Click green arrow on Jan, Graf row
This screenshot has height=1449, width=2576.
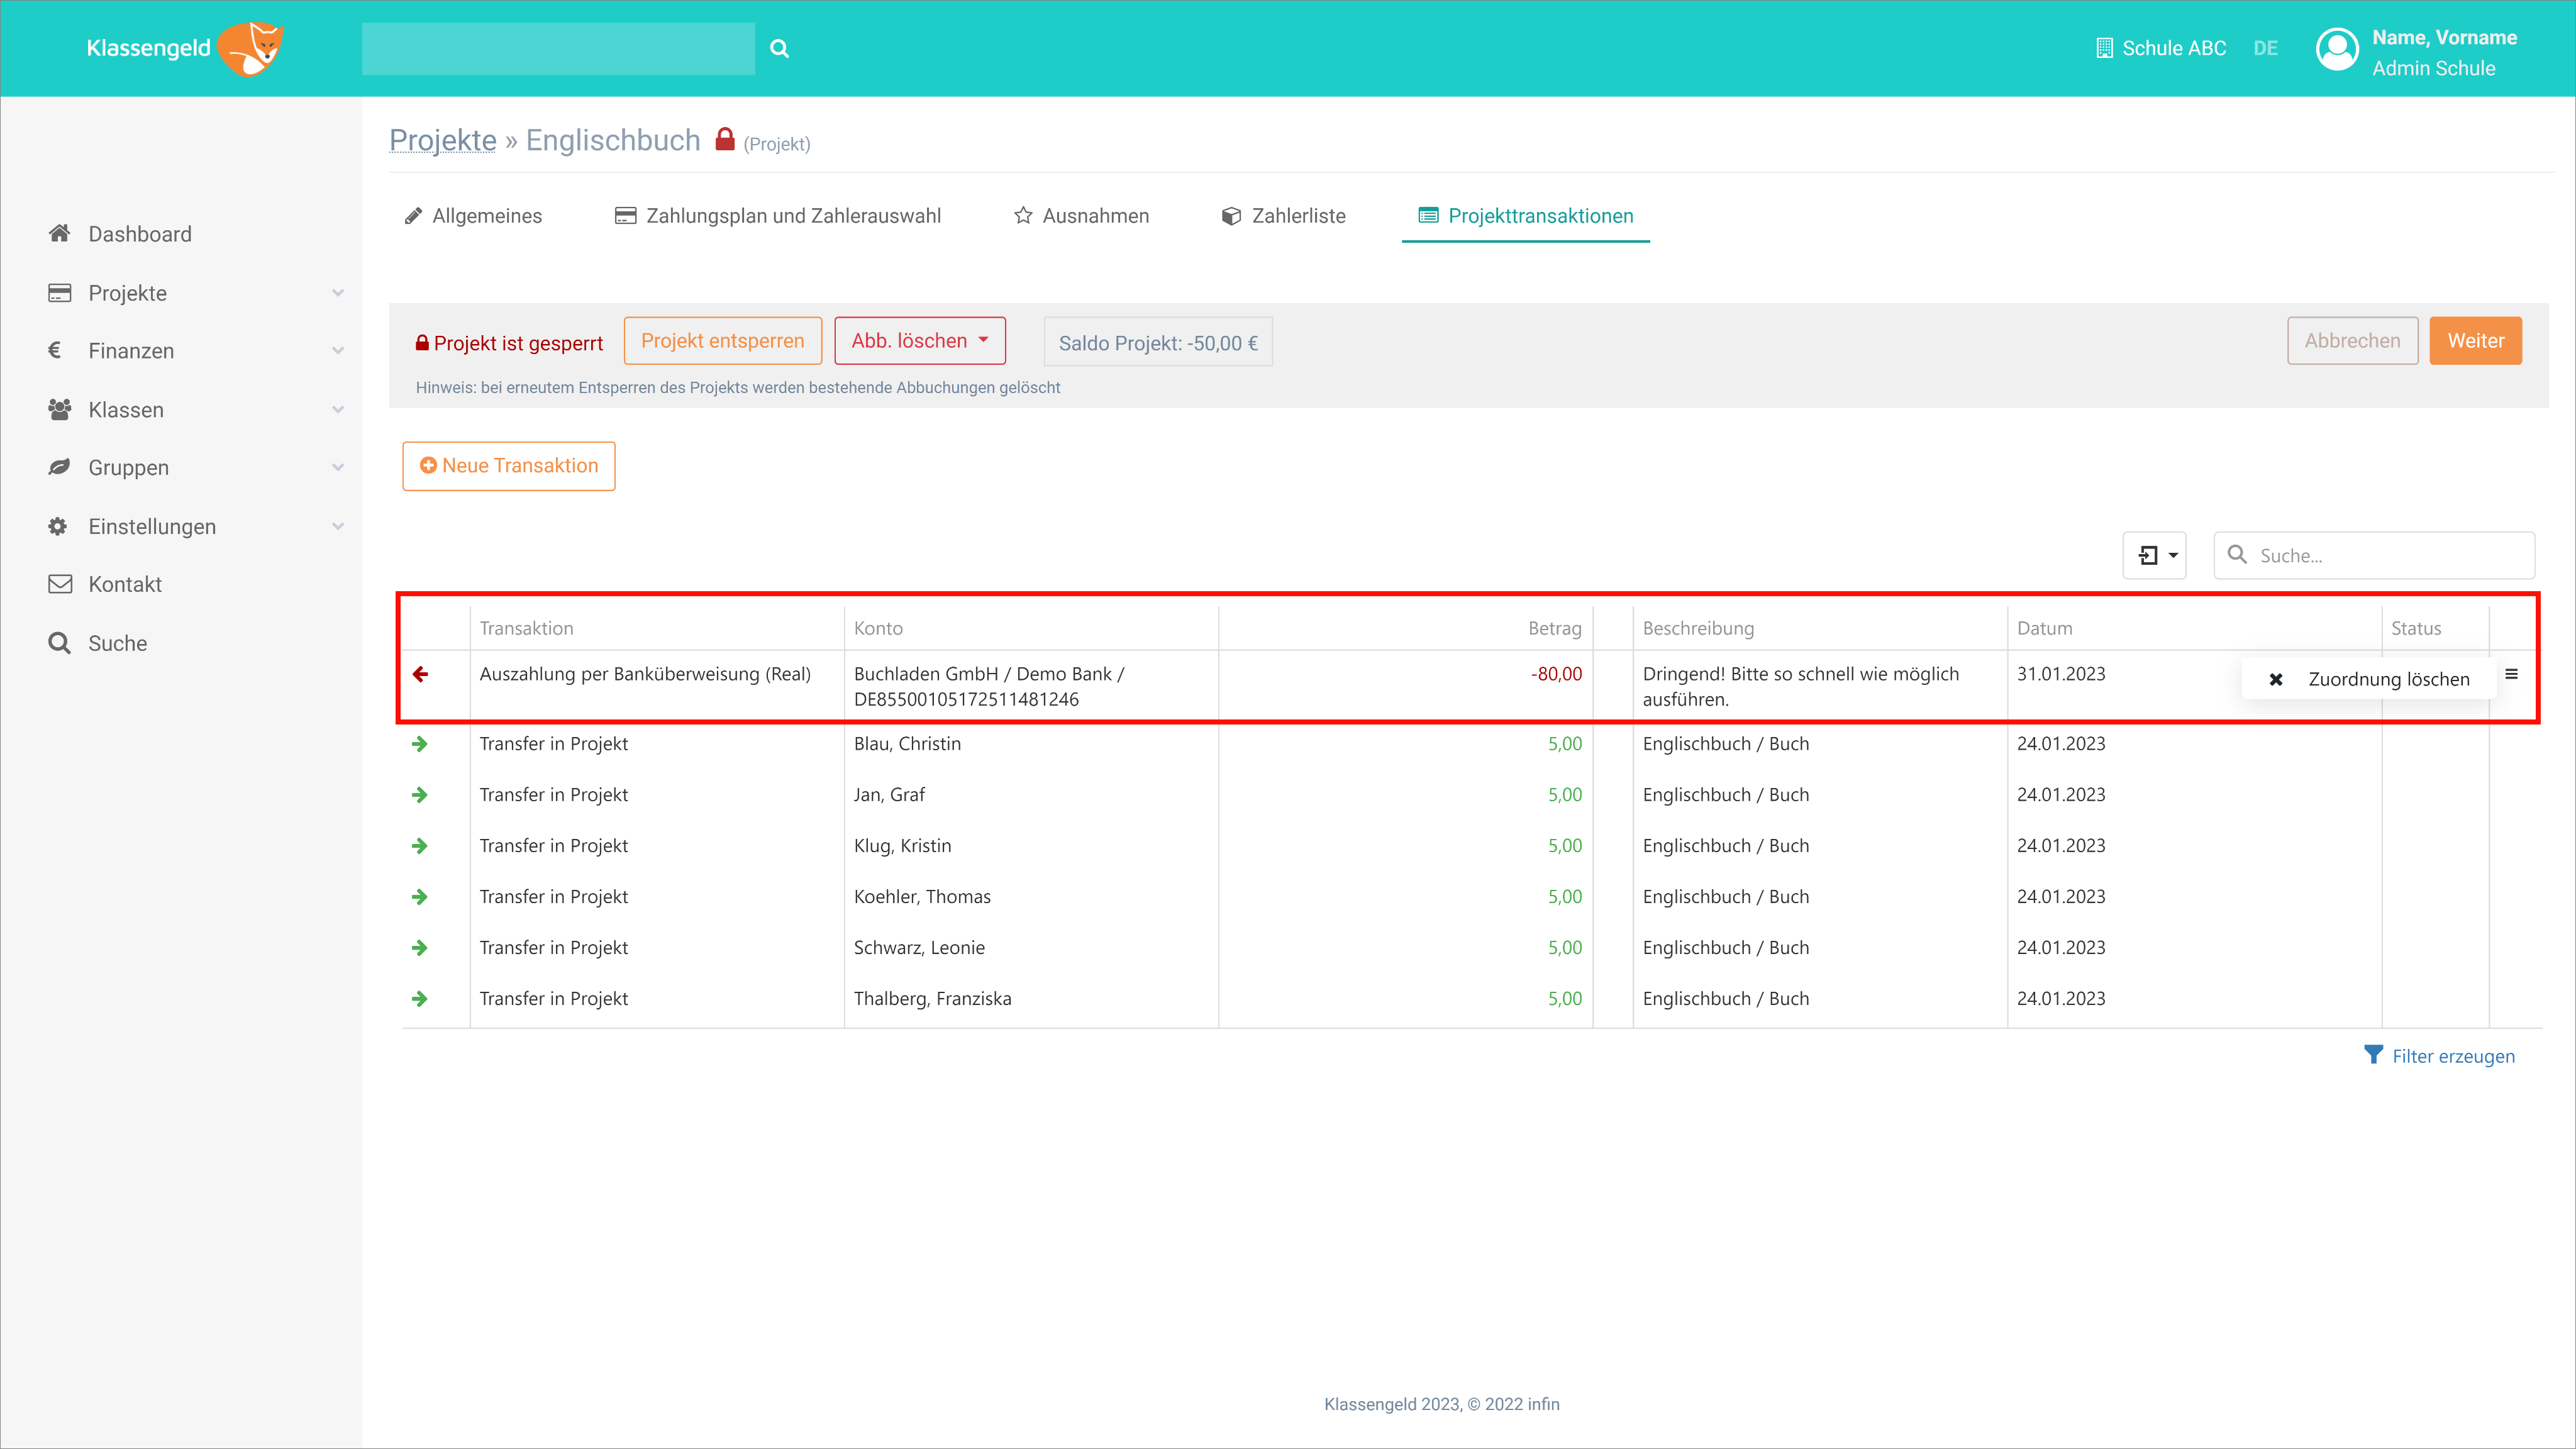420,795
